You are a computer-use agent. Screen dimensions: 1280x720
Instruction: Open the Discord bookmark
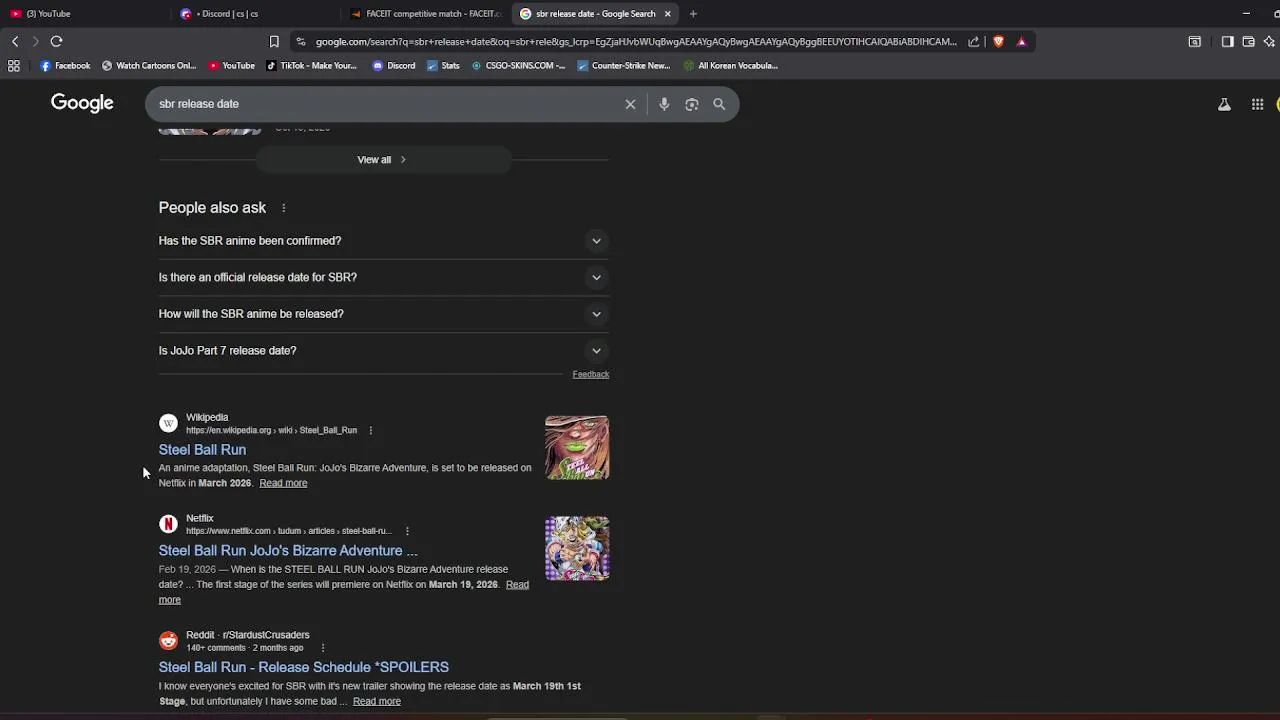click(x=394, y=66)
